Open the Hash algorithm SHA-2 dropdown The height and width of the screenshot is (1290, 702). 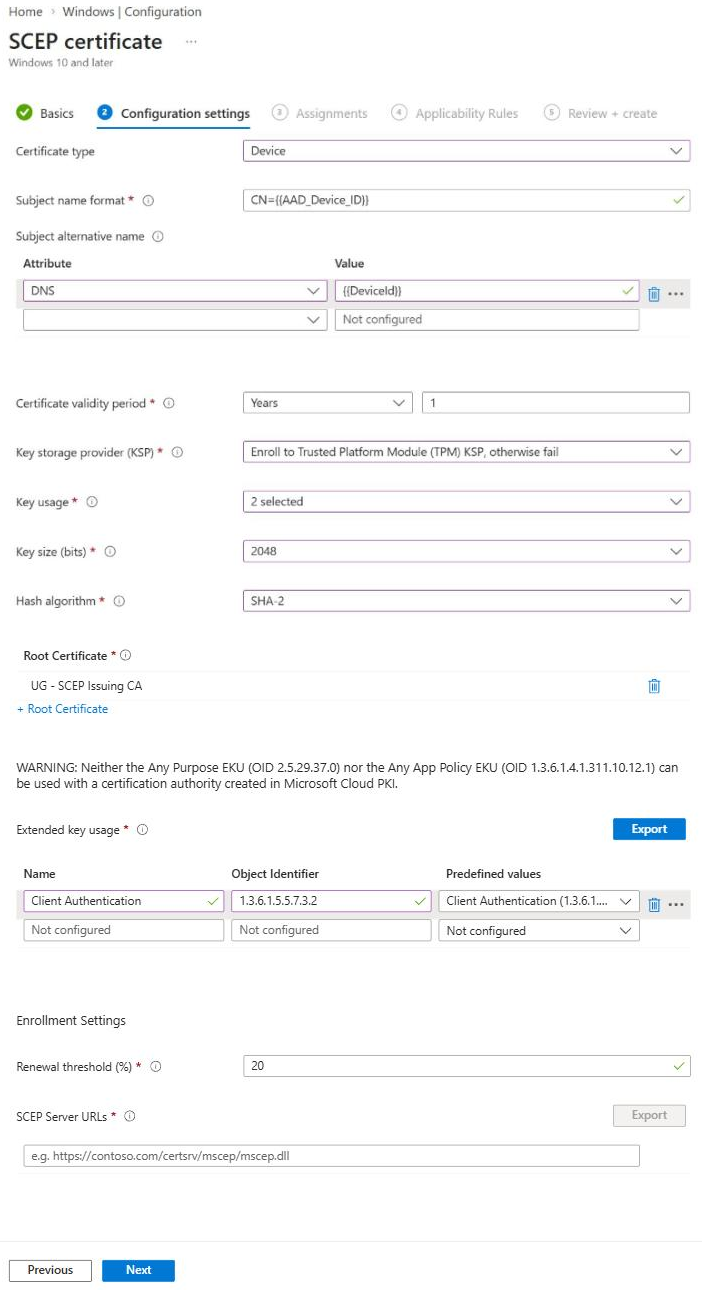466,601
